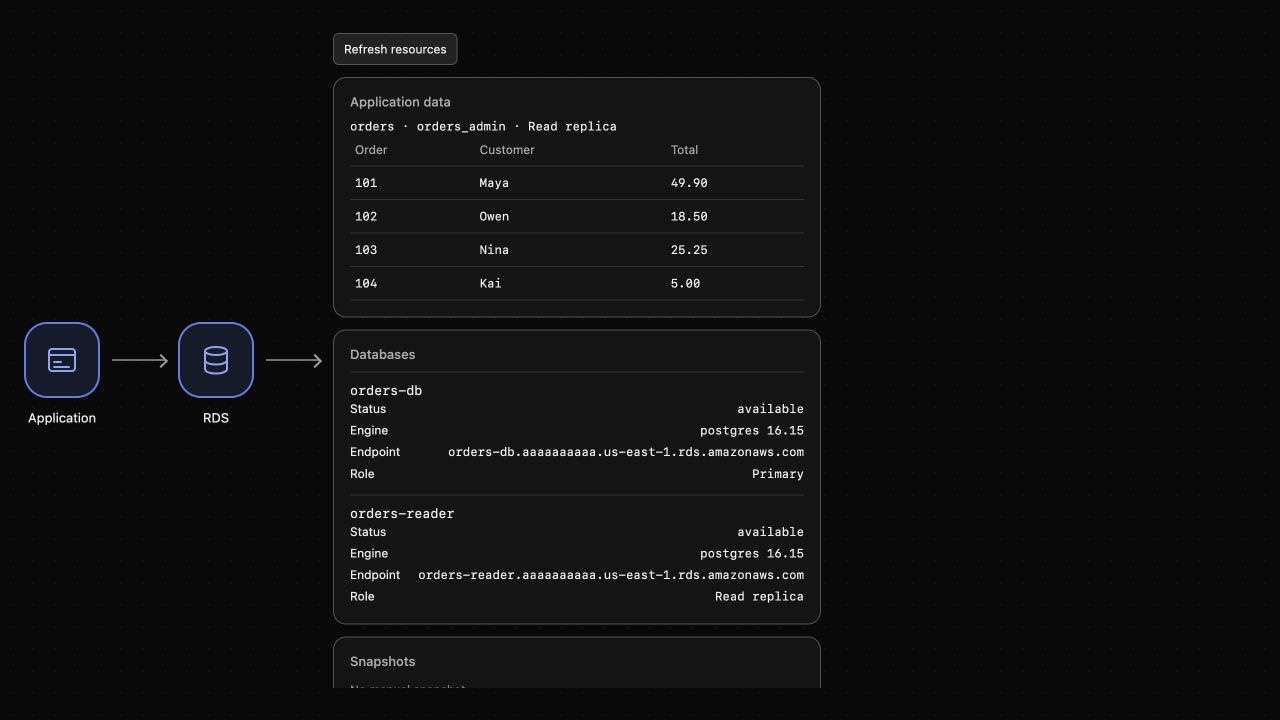
Task: Select the total value 49.90
Action: tap(689, 183)
